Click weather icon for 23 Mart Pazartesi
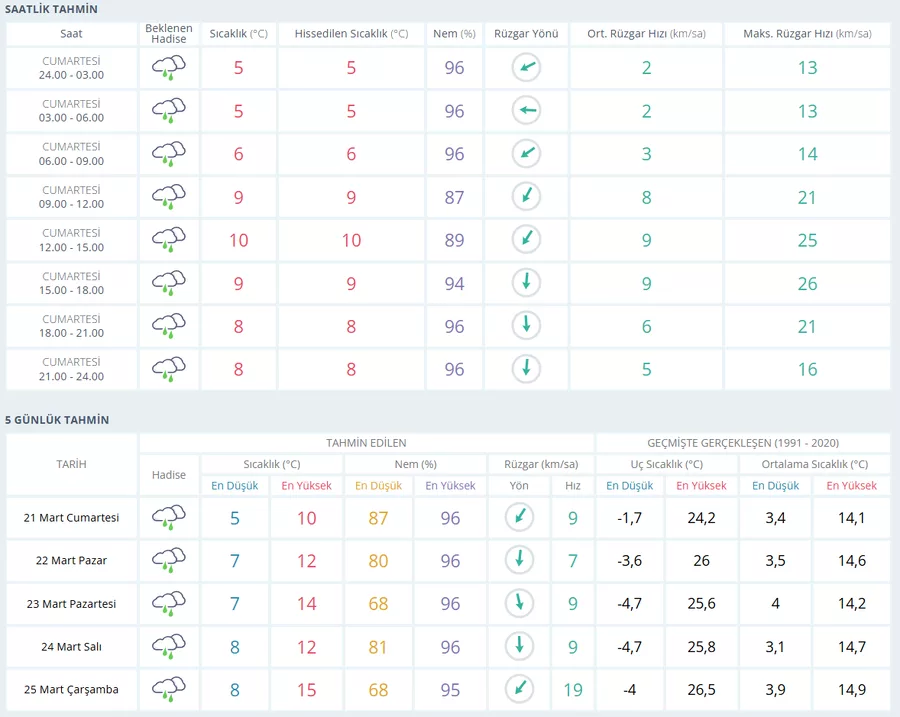Image resolution: width=900 pixels, height=717 pixels. (169, 604)
